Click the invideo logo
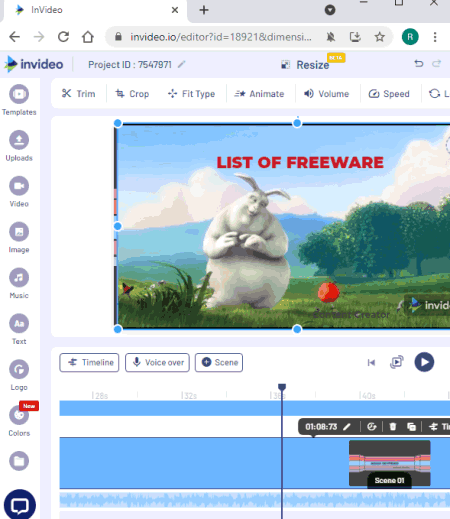The height and width of the screenshot is (519, 450). (x=34, y=64)
